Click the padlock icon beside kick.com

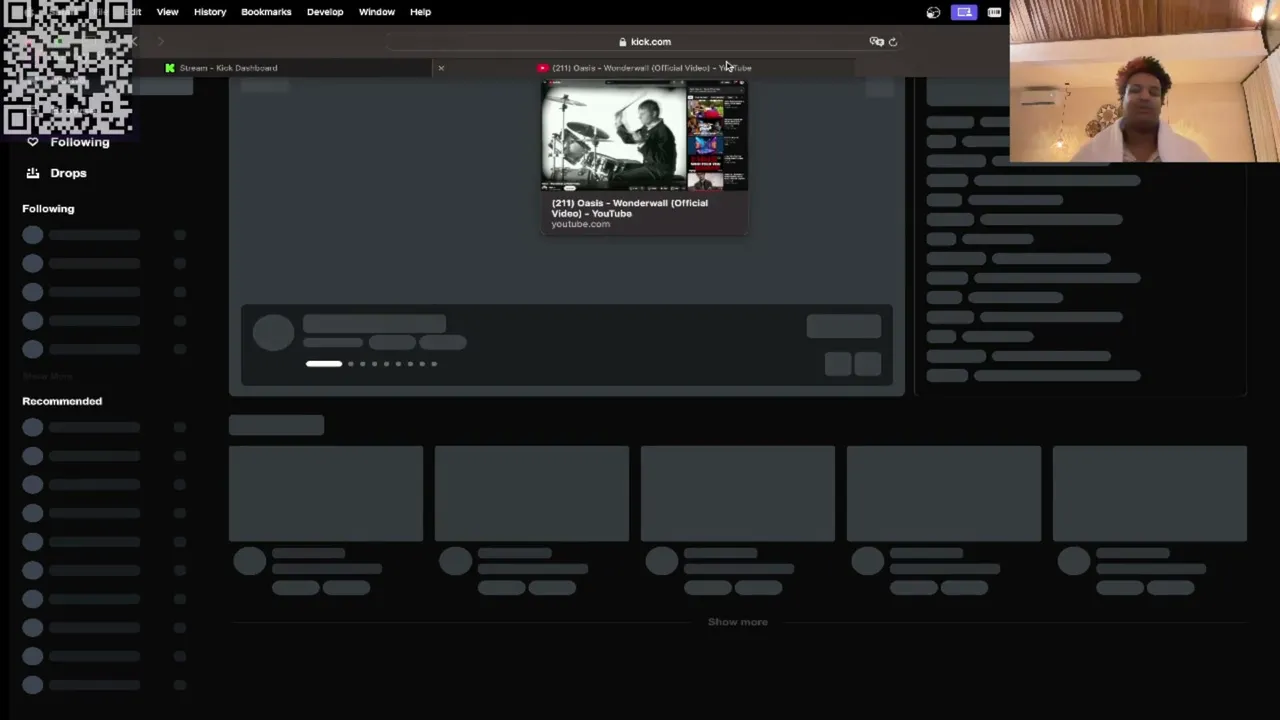pyautogui.click(x=622, y=42)
